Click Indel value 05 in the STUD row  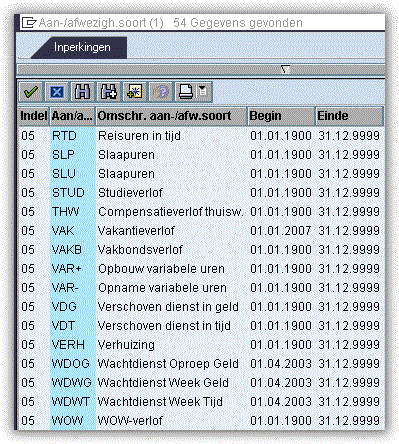coord(28,193)
